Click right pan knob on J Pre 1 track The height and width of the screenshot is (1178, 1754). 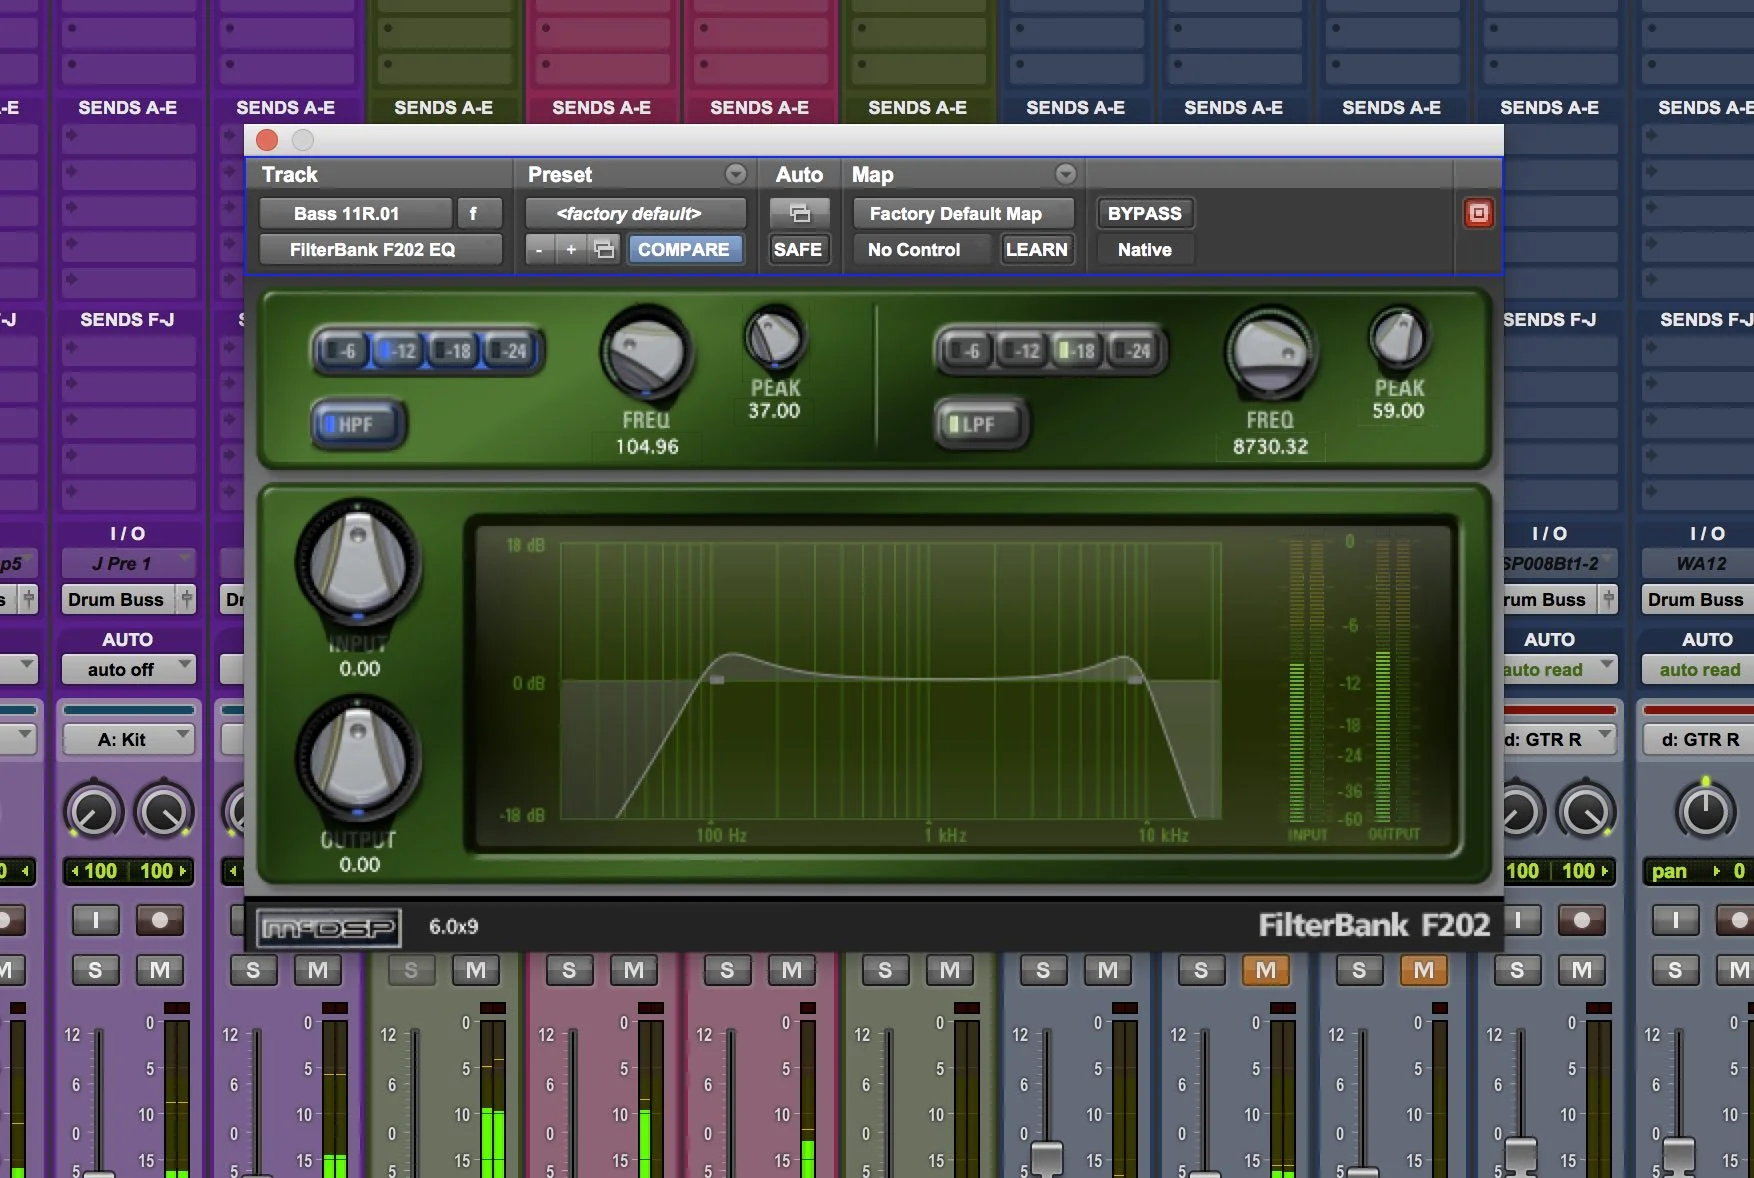164,811
